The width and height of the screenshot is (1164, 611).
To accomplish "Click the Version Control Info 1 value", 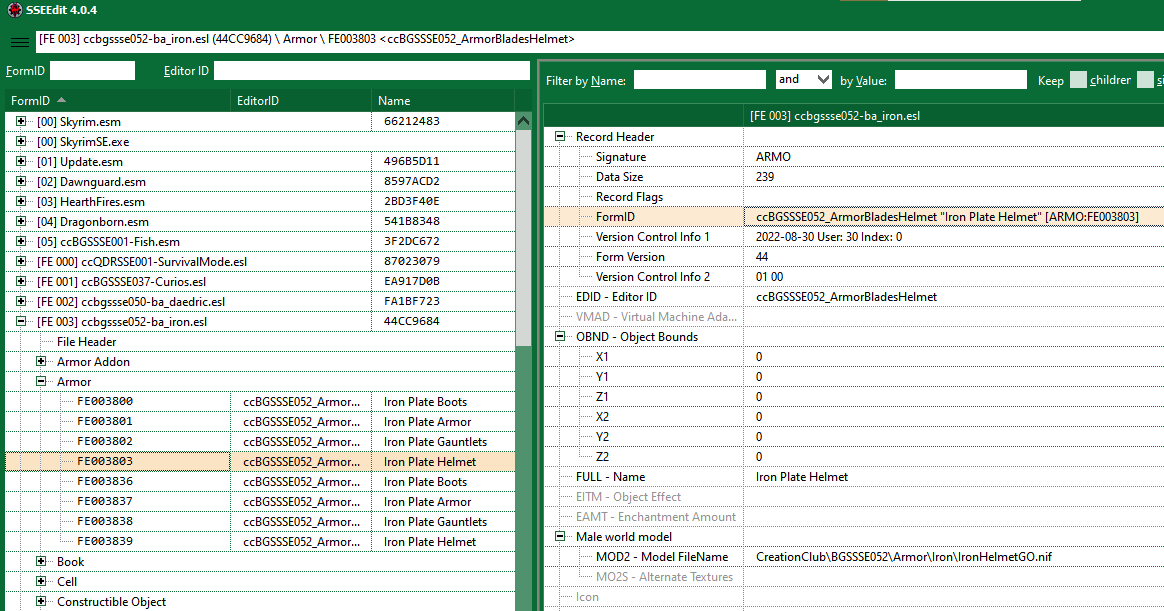I will tap(829, 237).
